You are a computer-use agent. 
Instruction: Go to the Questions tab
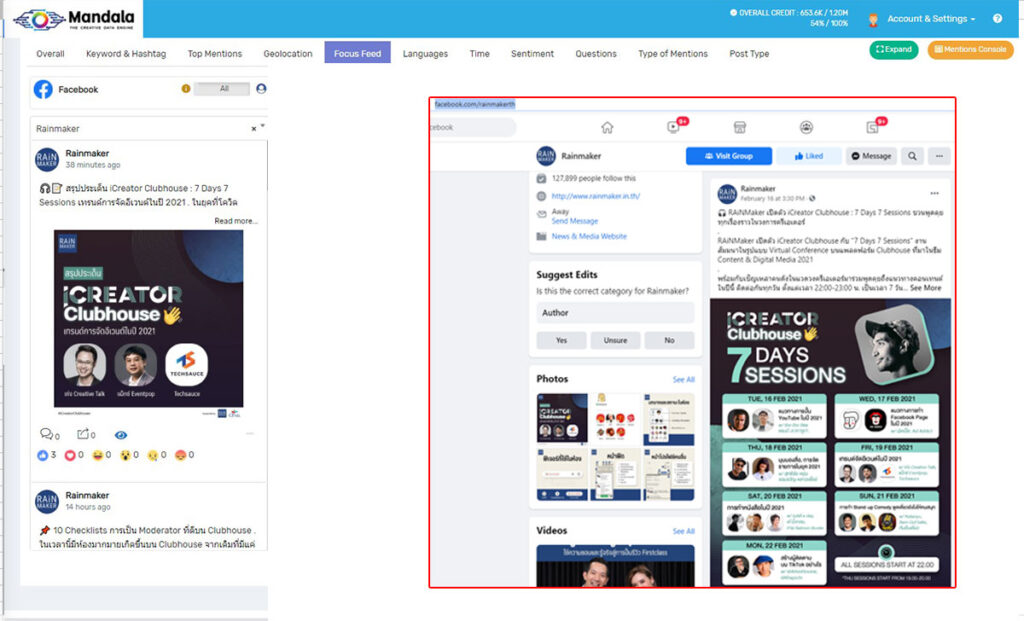coord(596,54)
